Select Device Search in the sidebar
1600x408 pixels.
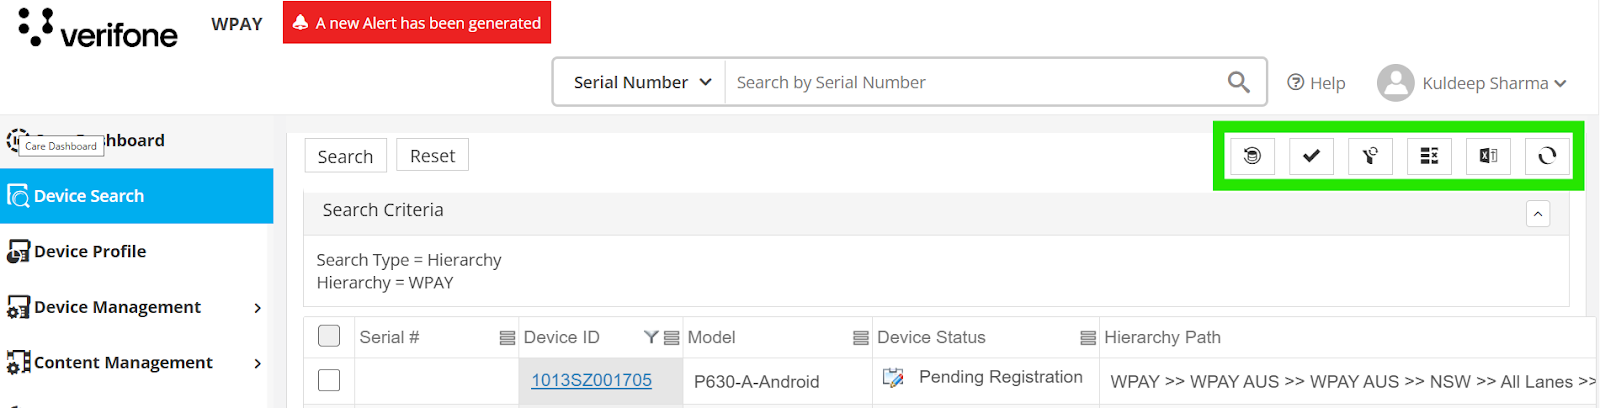coord(136,196)
